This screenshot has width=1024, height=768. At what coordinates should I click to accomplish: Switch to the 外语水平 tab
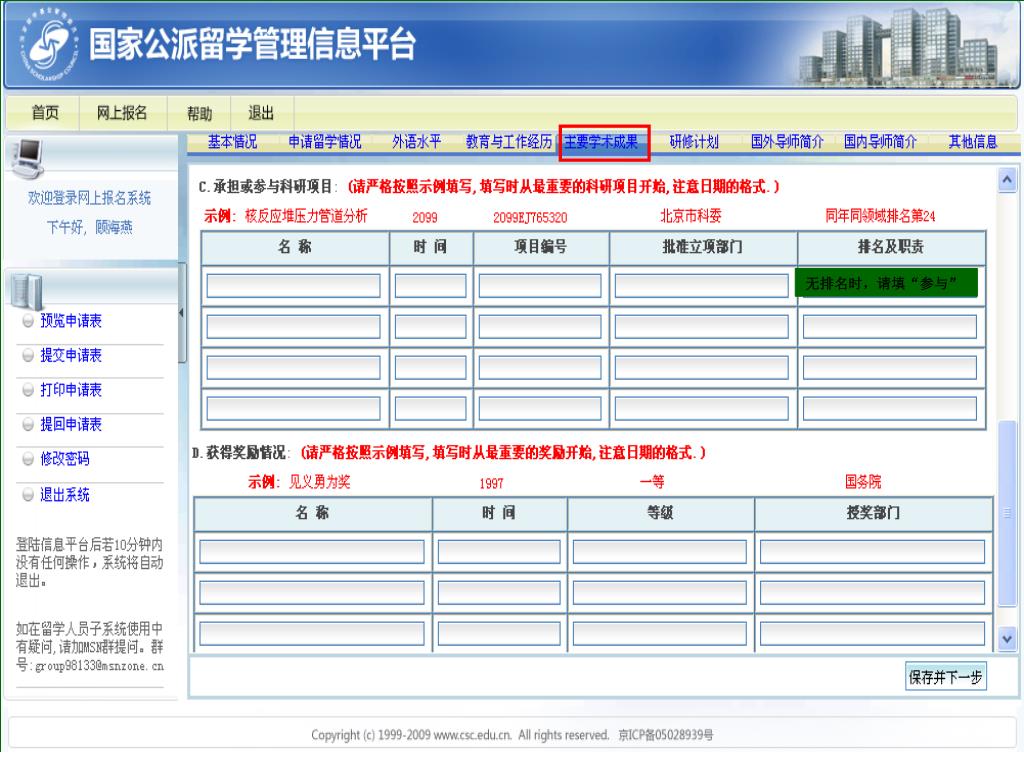click(417, 142)
